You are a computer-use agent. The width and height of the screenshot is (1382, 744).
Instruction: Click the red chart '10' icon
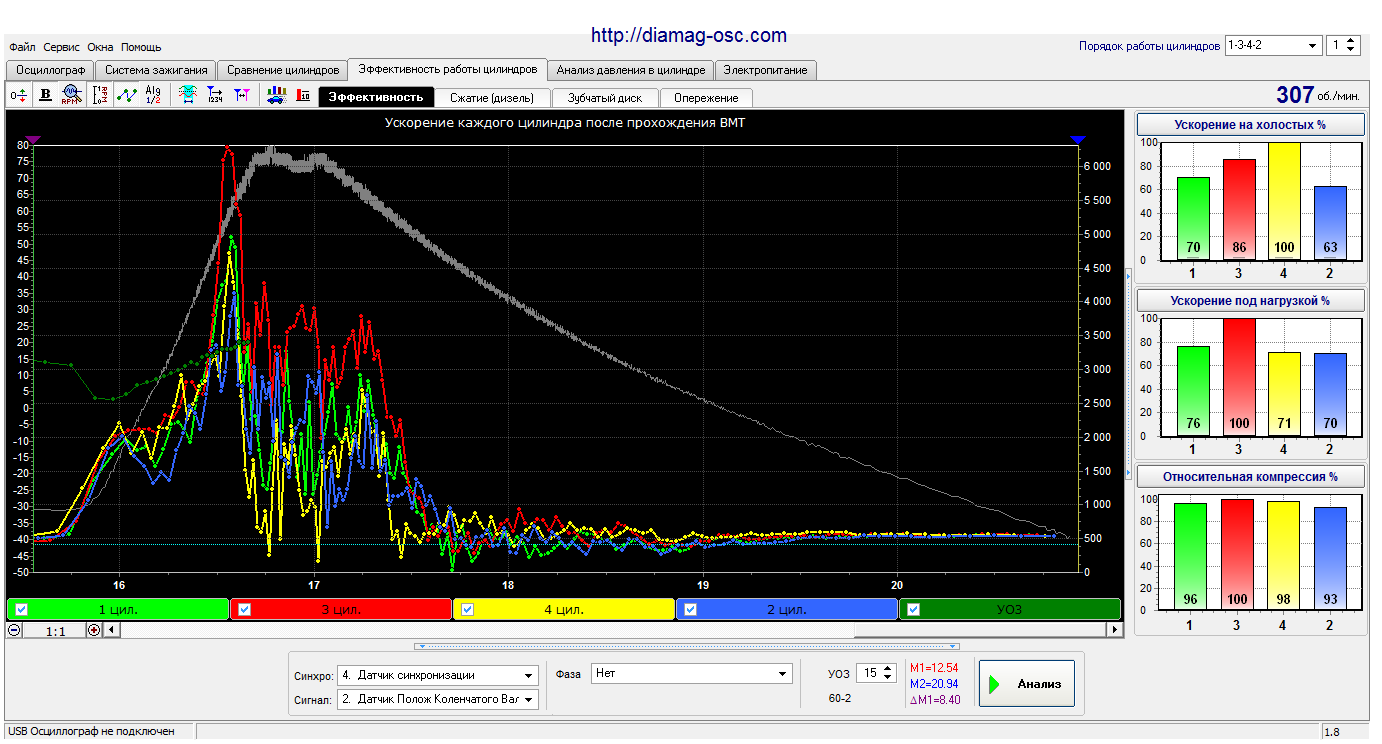point(303,95)
